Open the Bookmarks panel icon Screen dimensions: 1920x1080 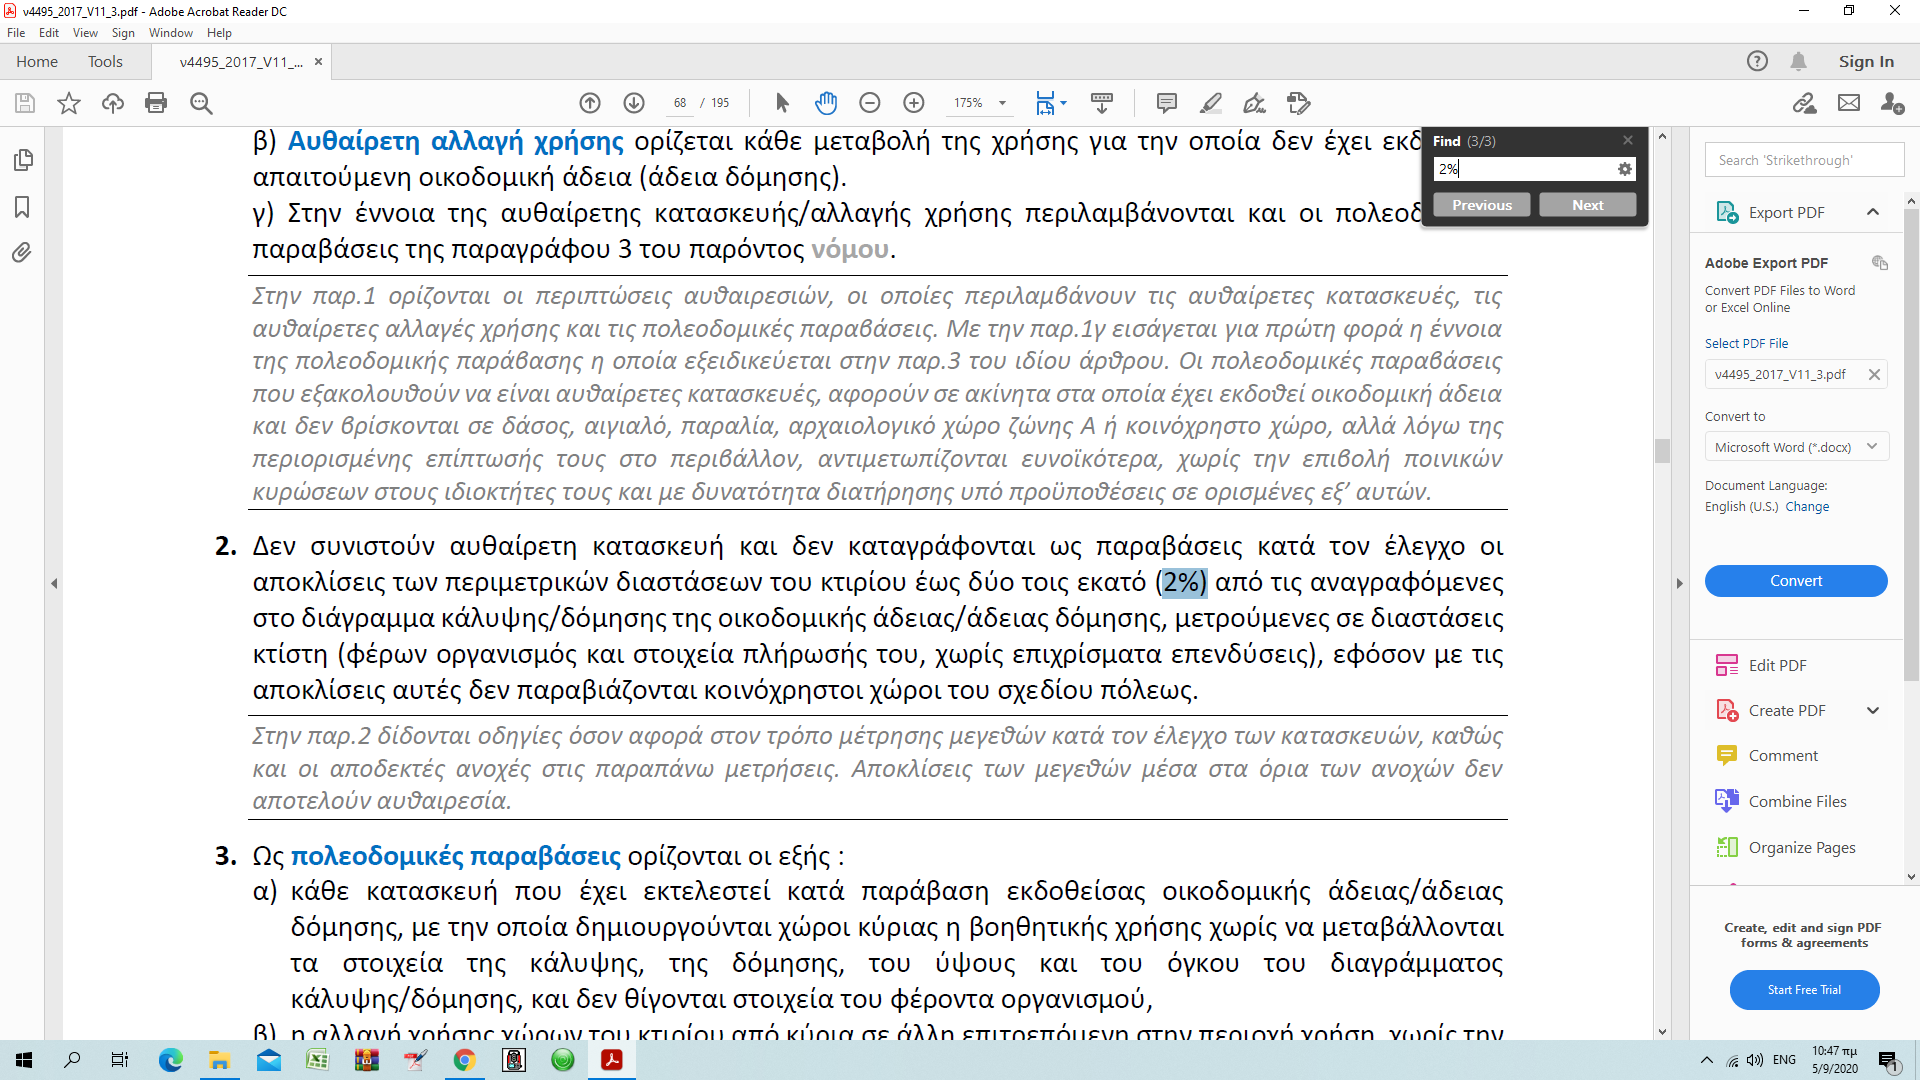click(22, 207)
